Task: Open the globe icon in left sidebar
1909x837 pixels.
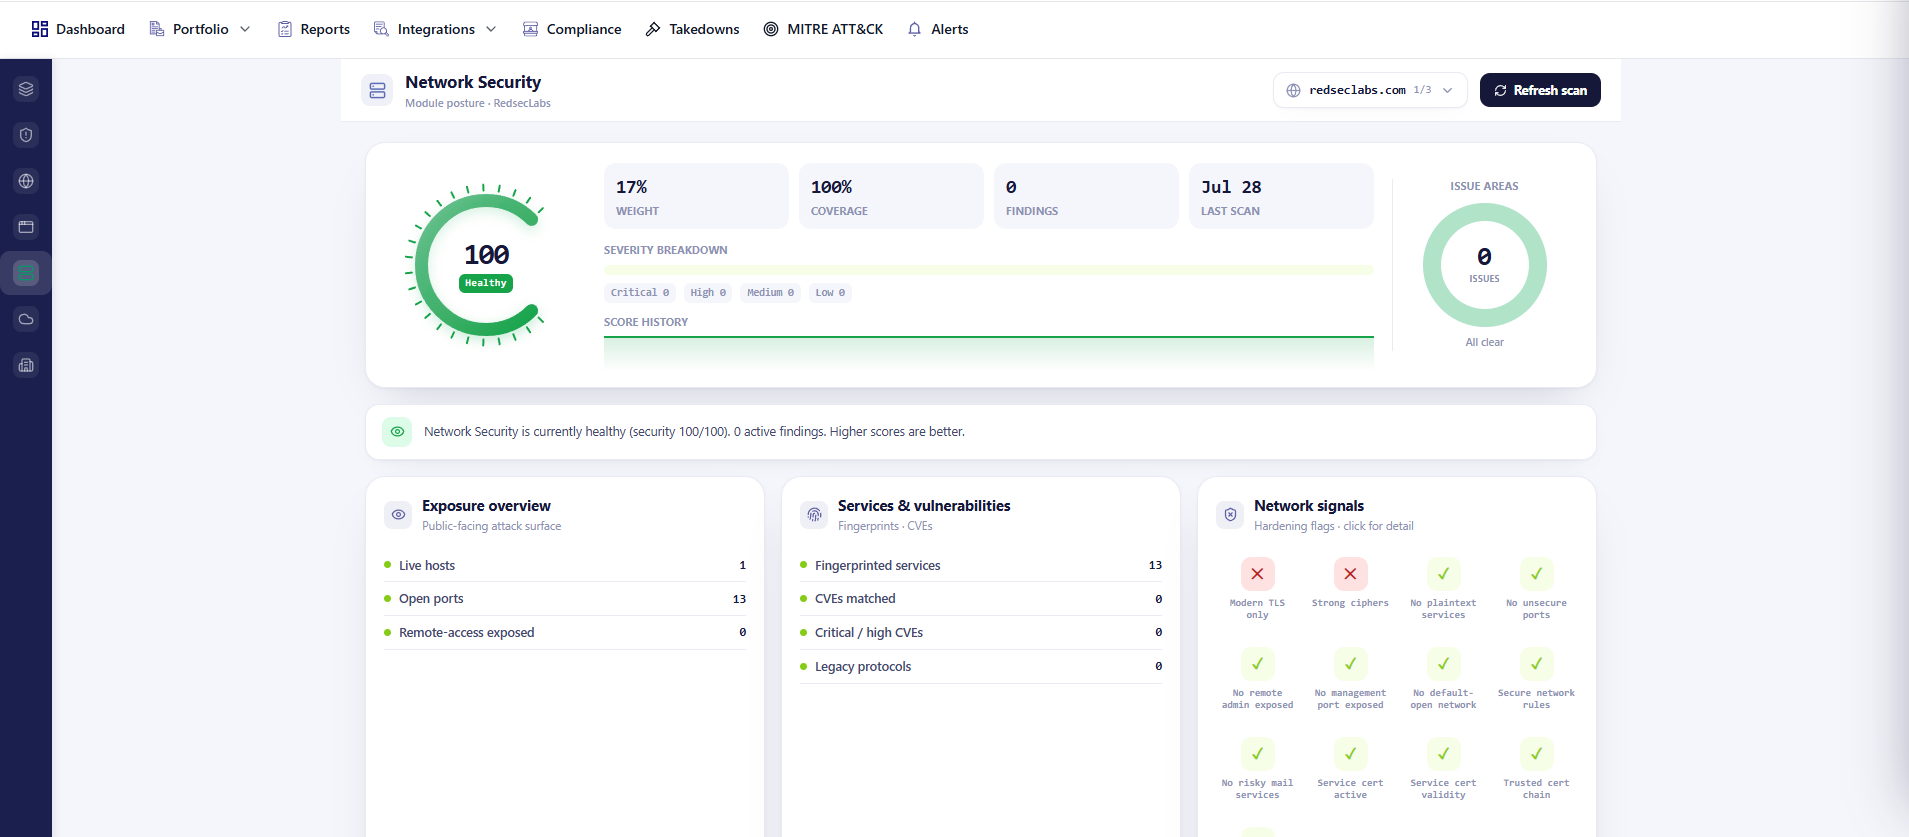Action: [26, 181]
